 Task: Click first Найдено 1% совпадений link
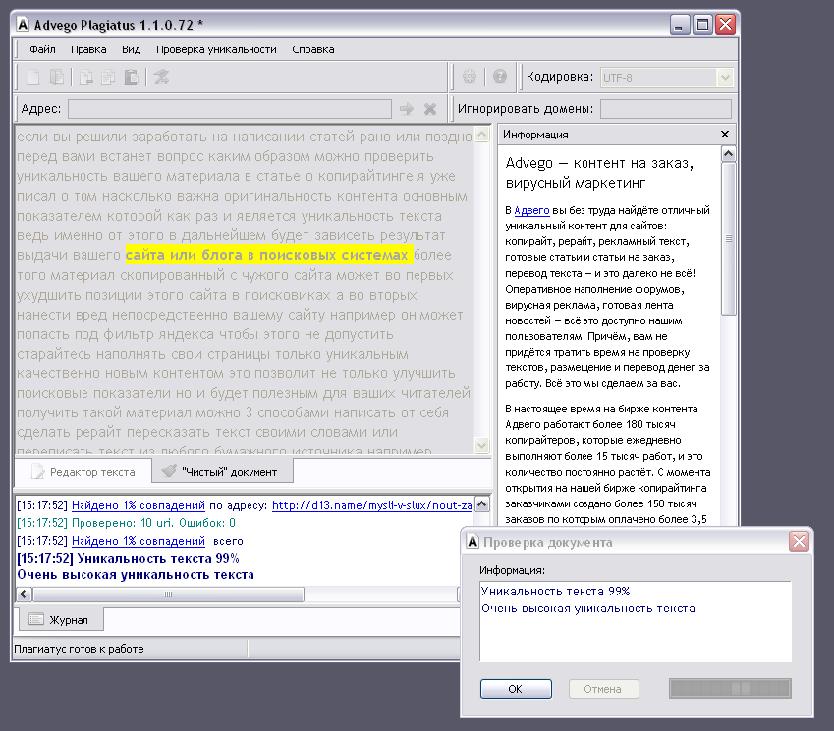[x=138, y=505]
